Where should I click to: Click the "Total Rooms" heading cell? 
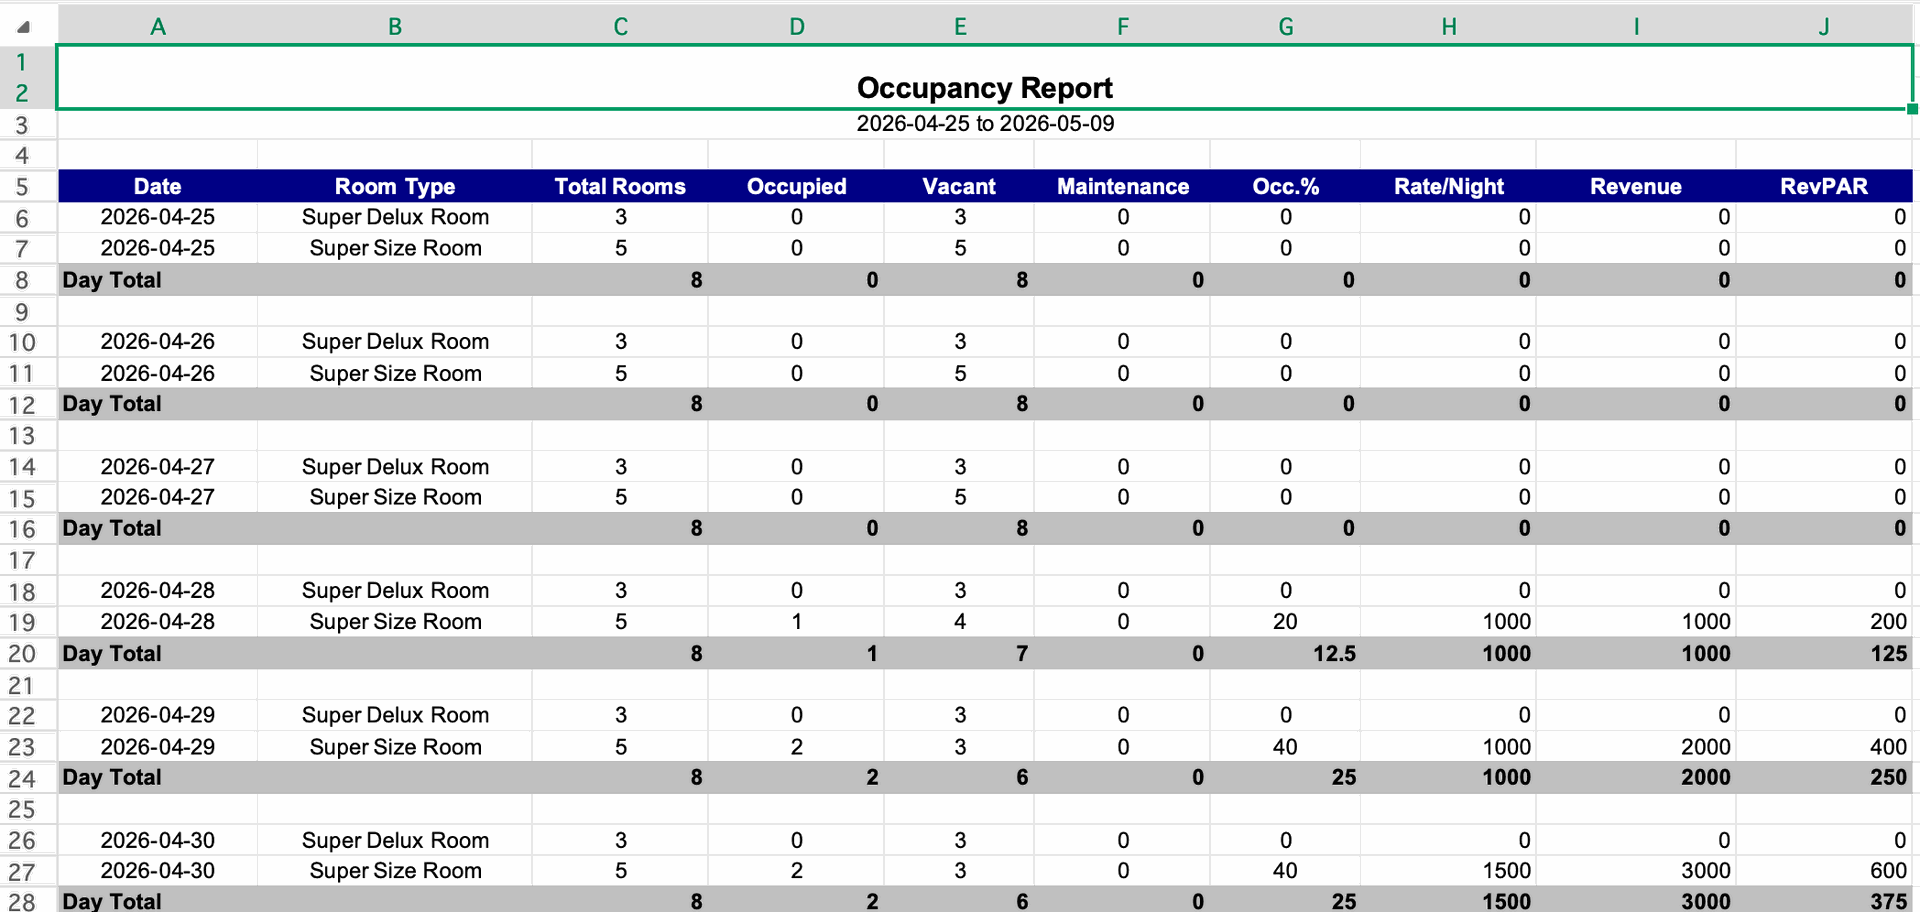620,186
